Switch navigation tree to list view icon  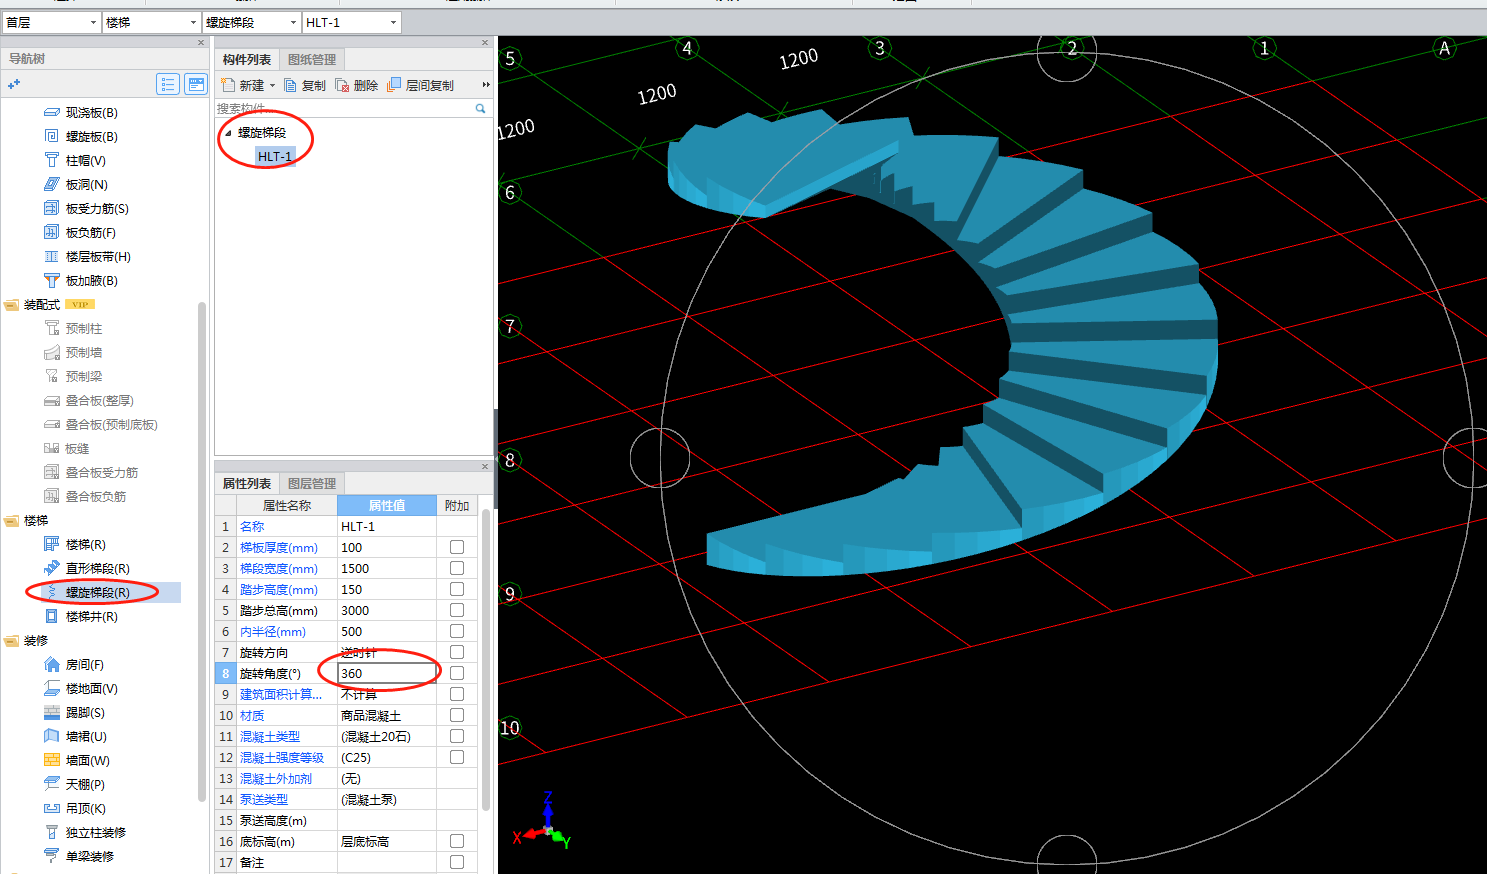[x=168, y=85]
